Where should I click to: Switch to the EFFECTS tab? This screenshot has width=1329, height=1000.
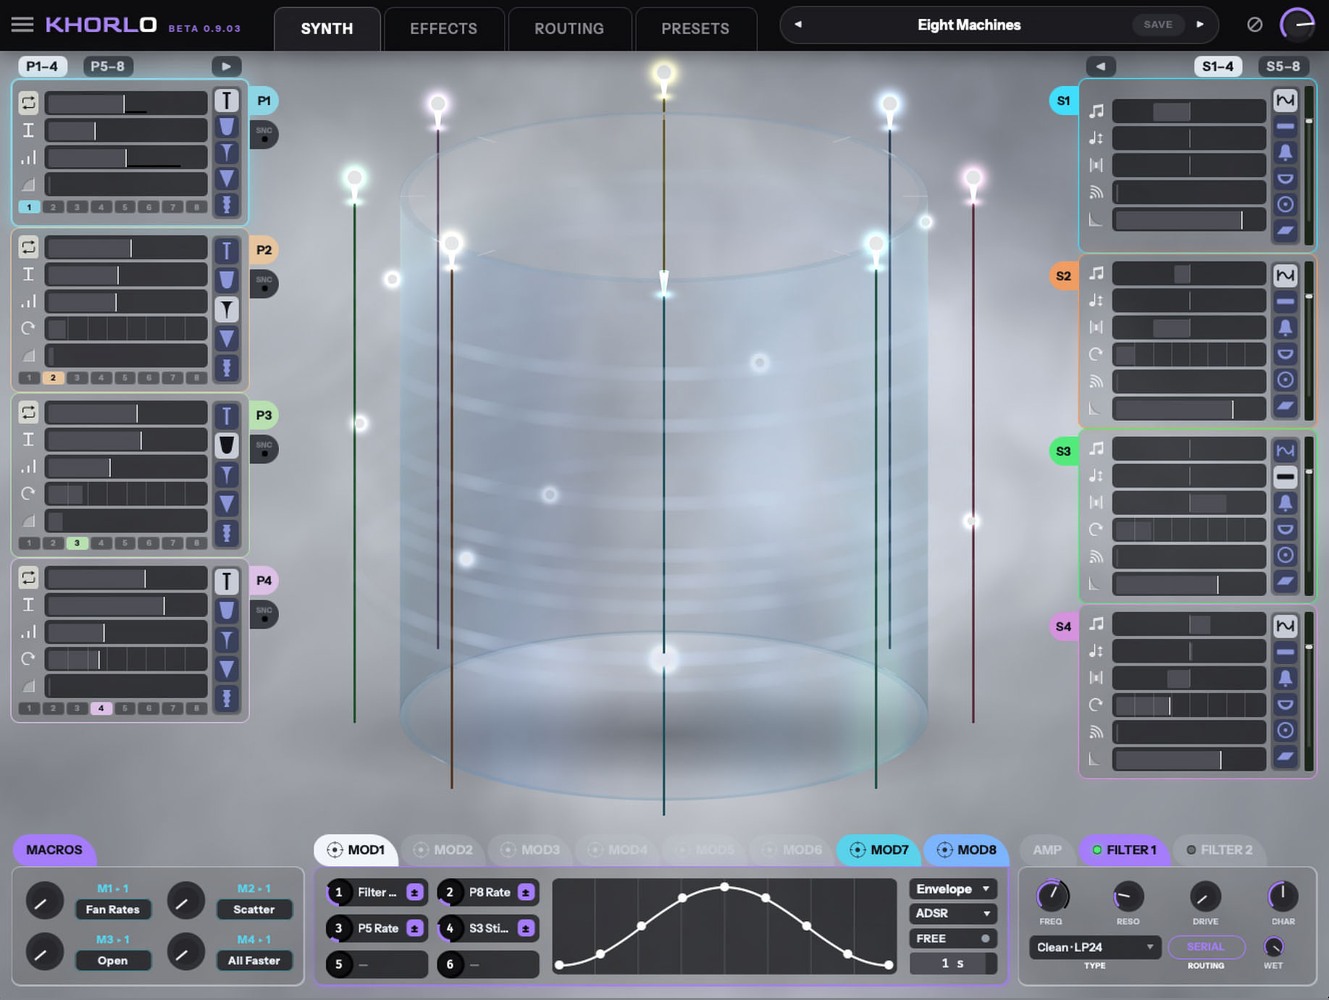pos(443,28)
